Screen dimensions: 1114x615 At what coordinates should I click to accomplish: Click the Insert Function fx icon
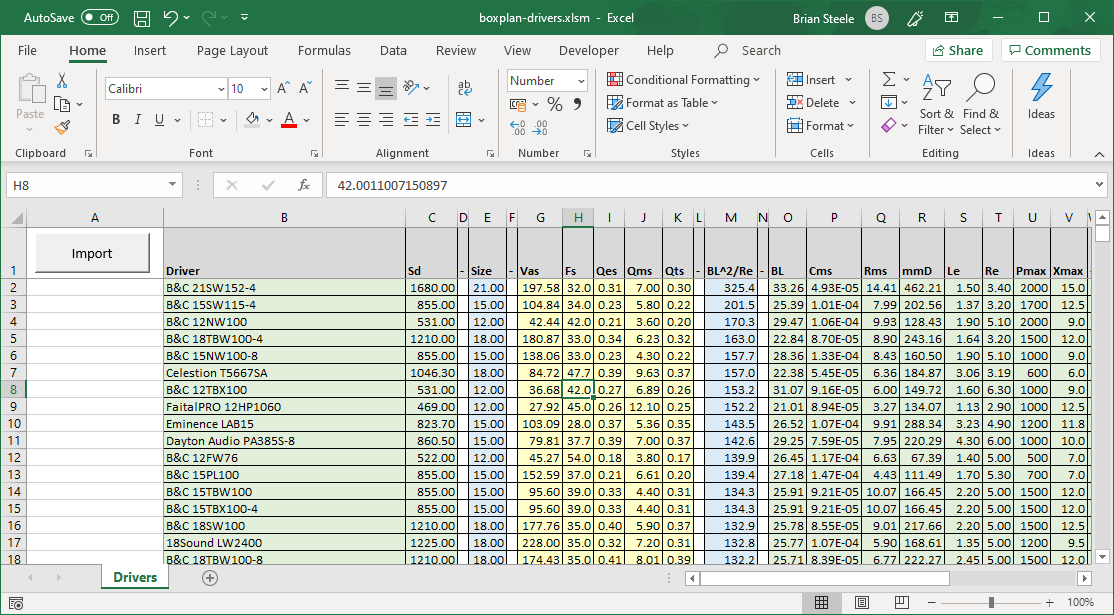tap(304, 185)
